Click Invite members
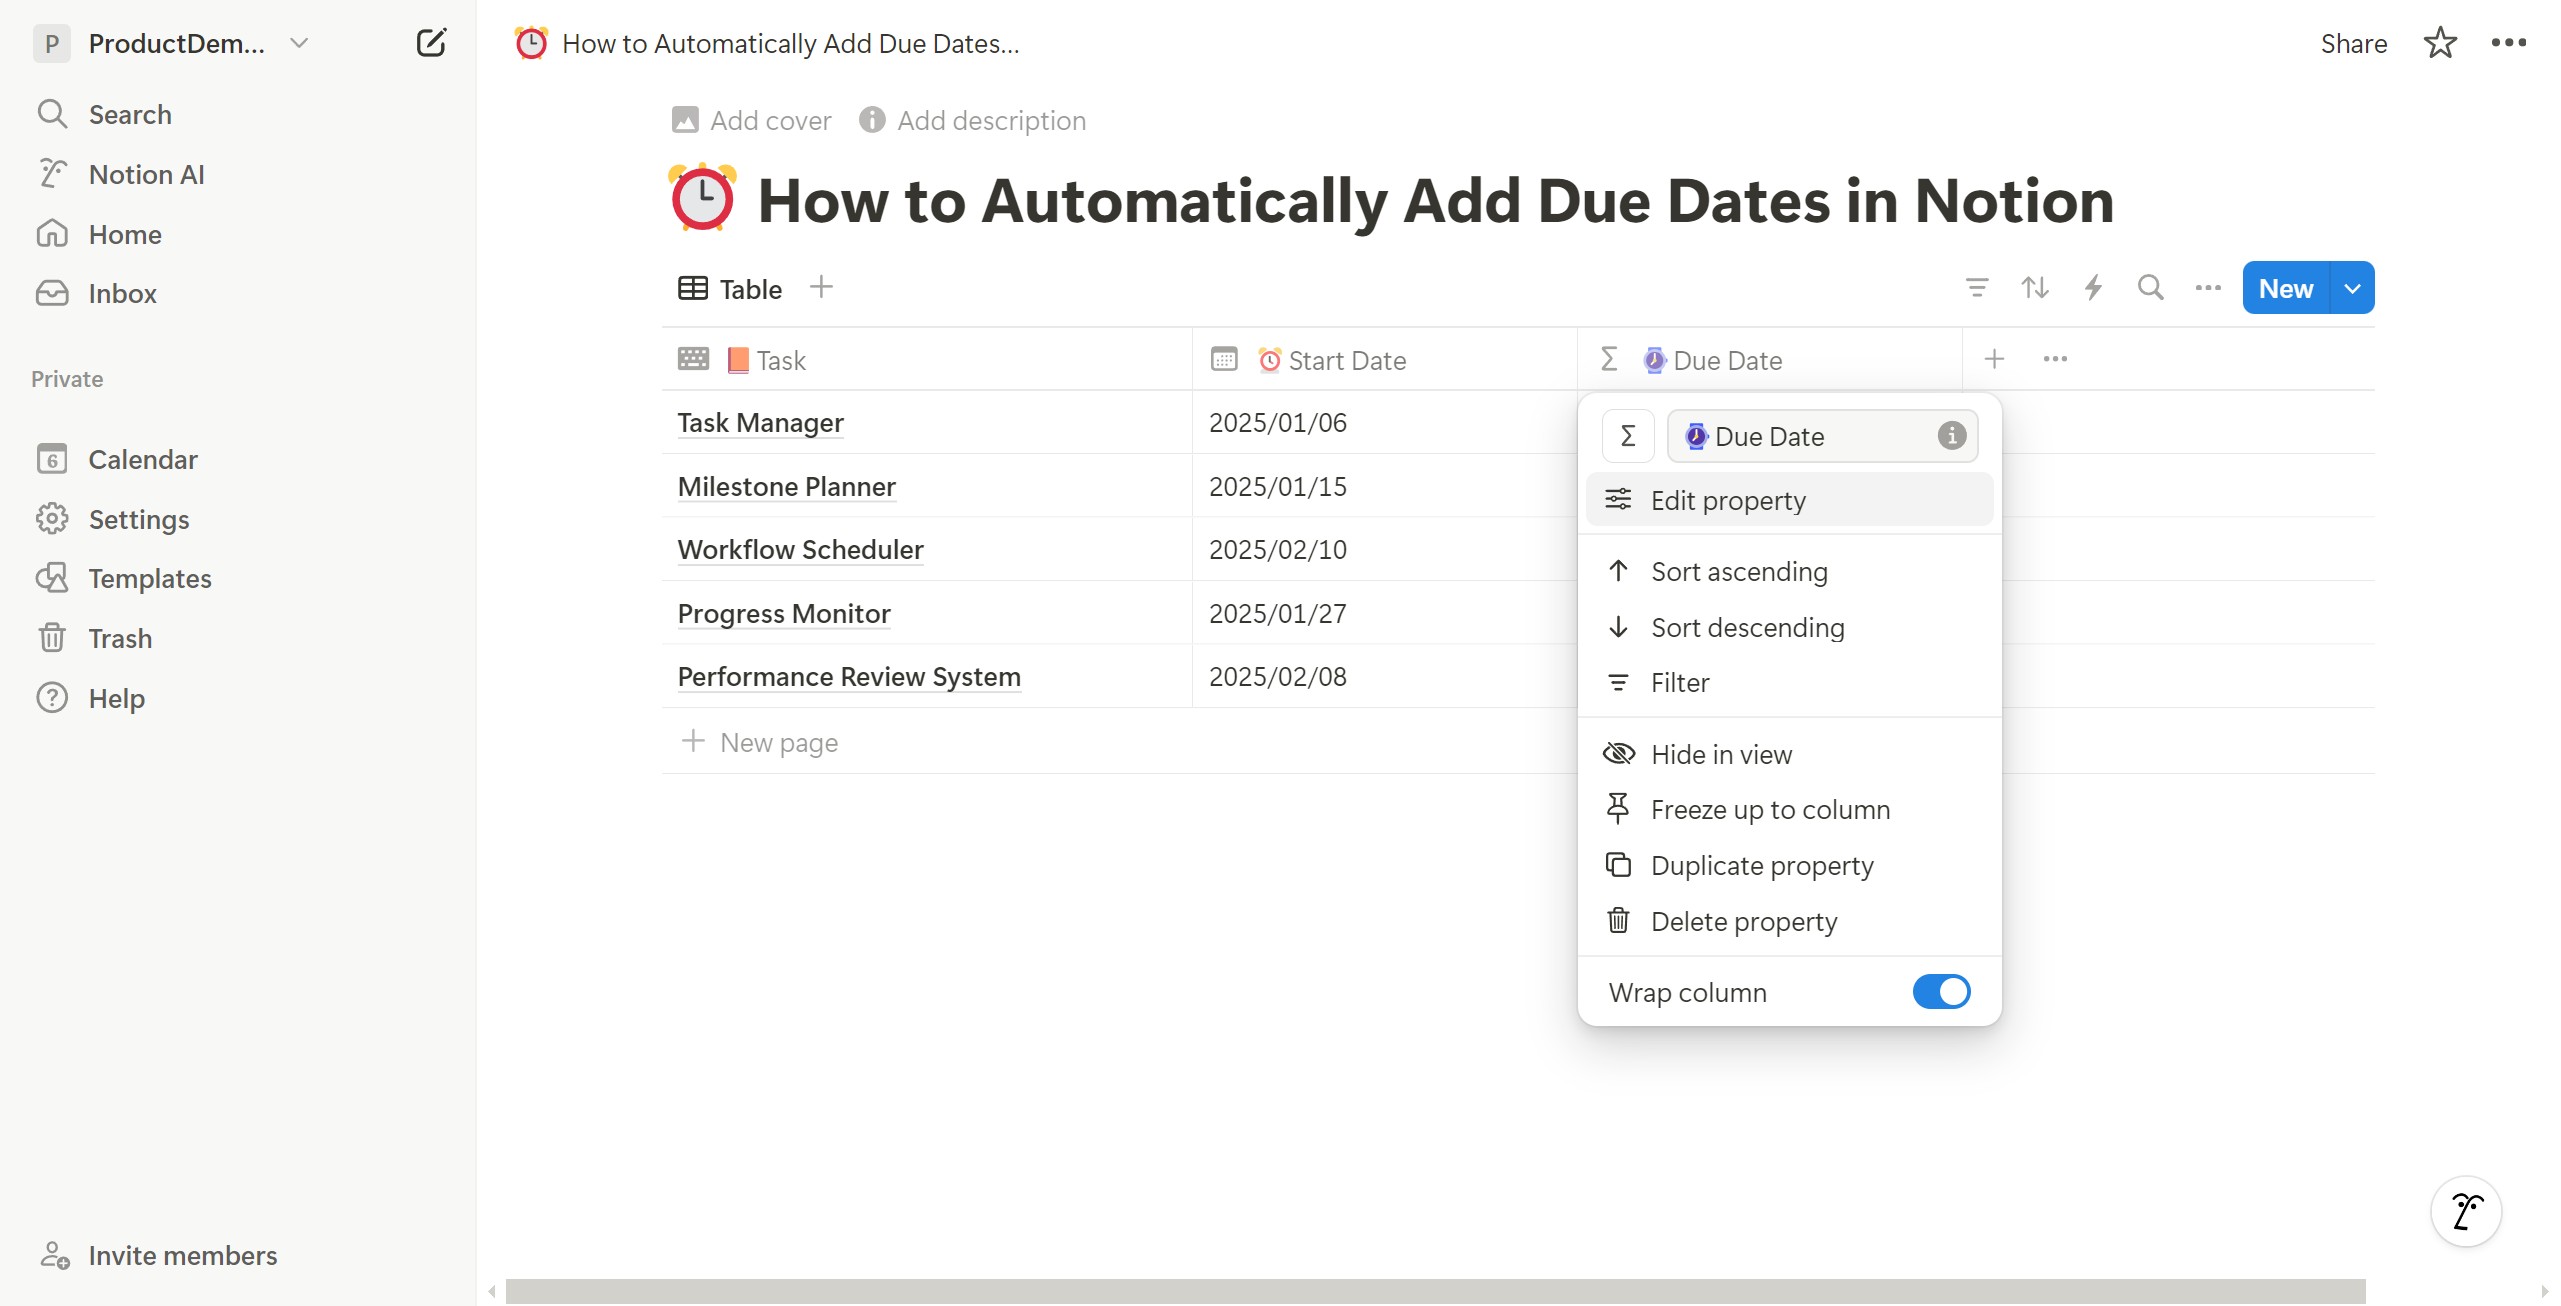The image size is (2561, 1306). pos(182,1255)
